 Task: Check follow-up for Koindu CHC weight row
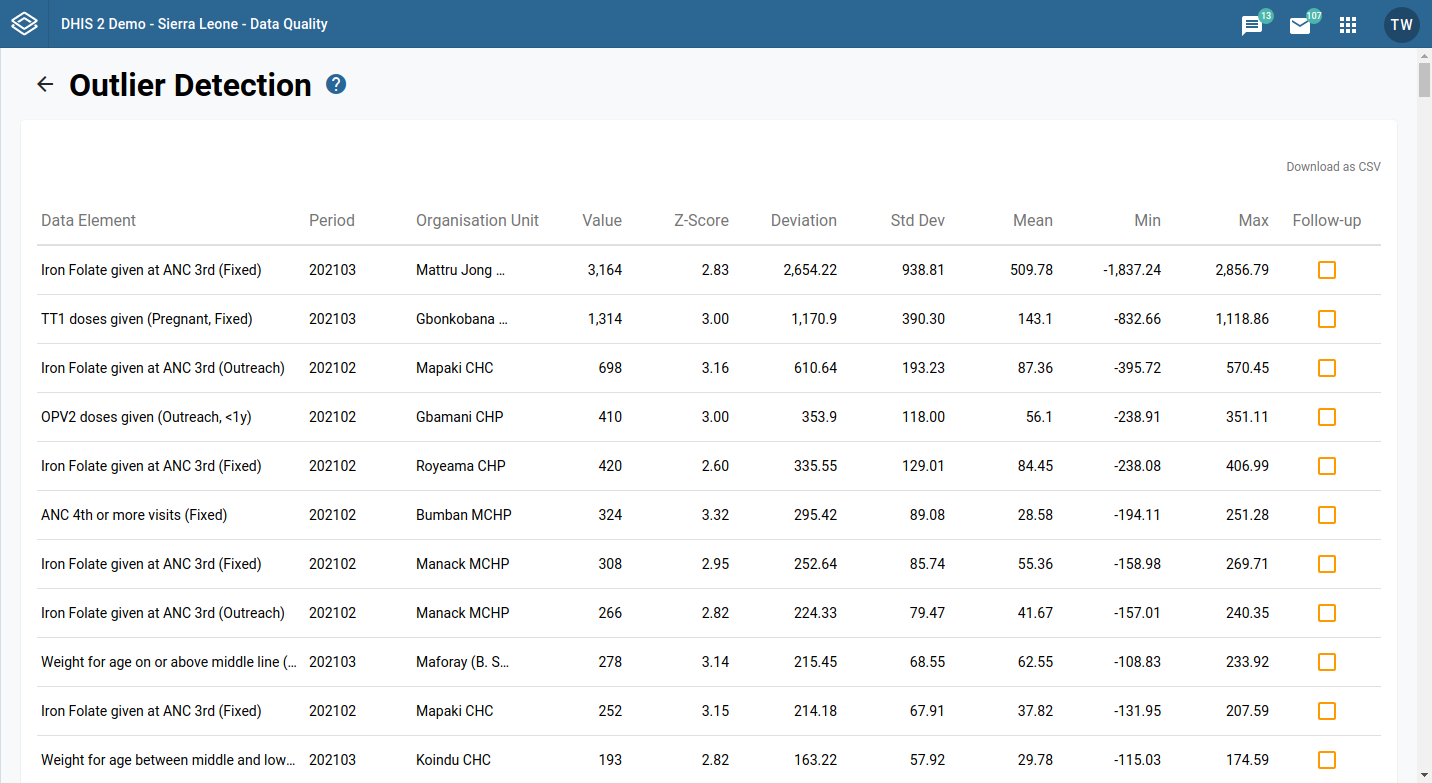point(1327,760)
